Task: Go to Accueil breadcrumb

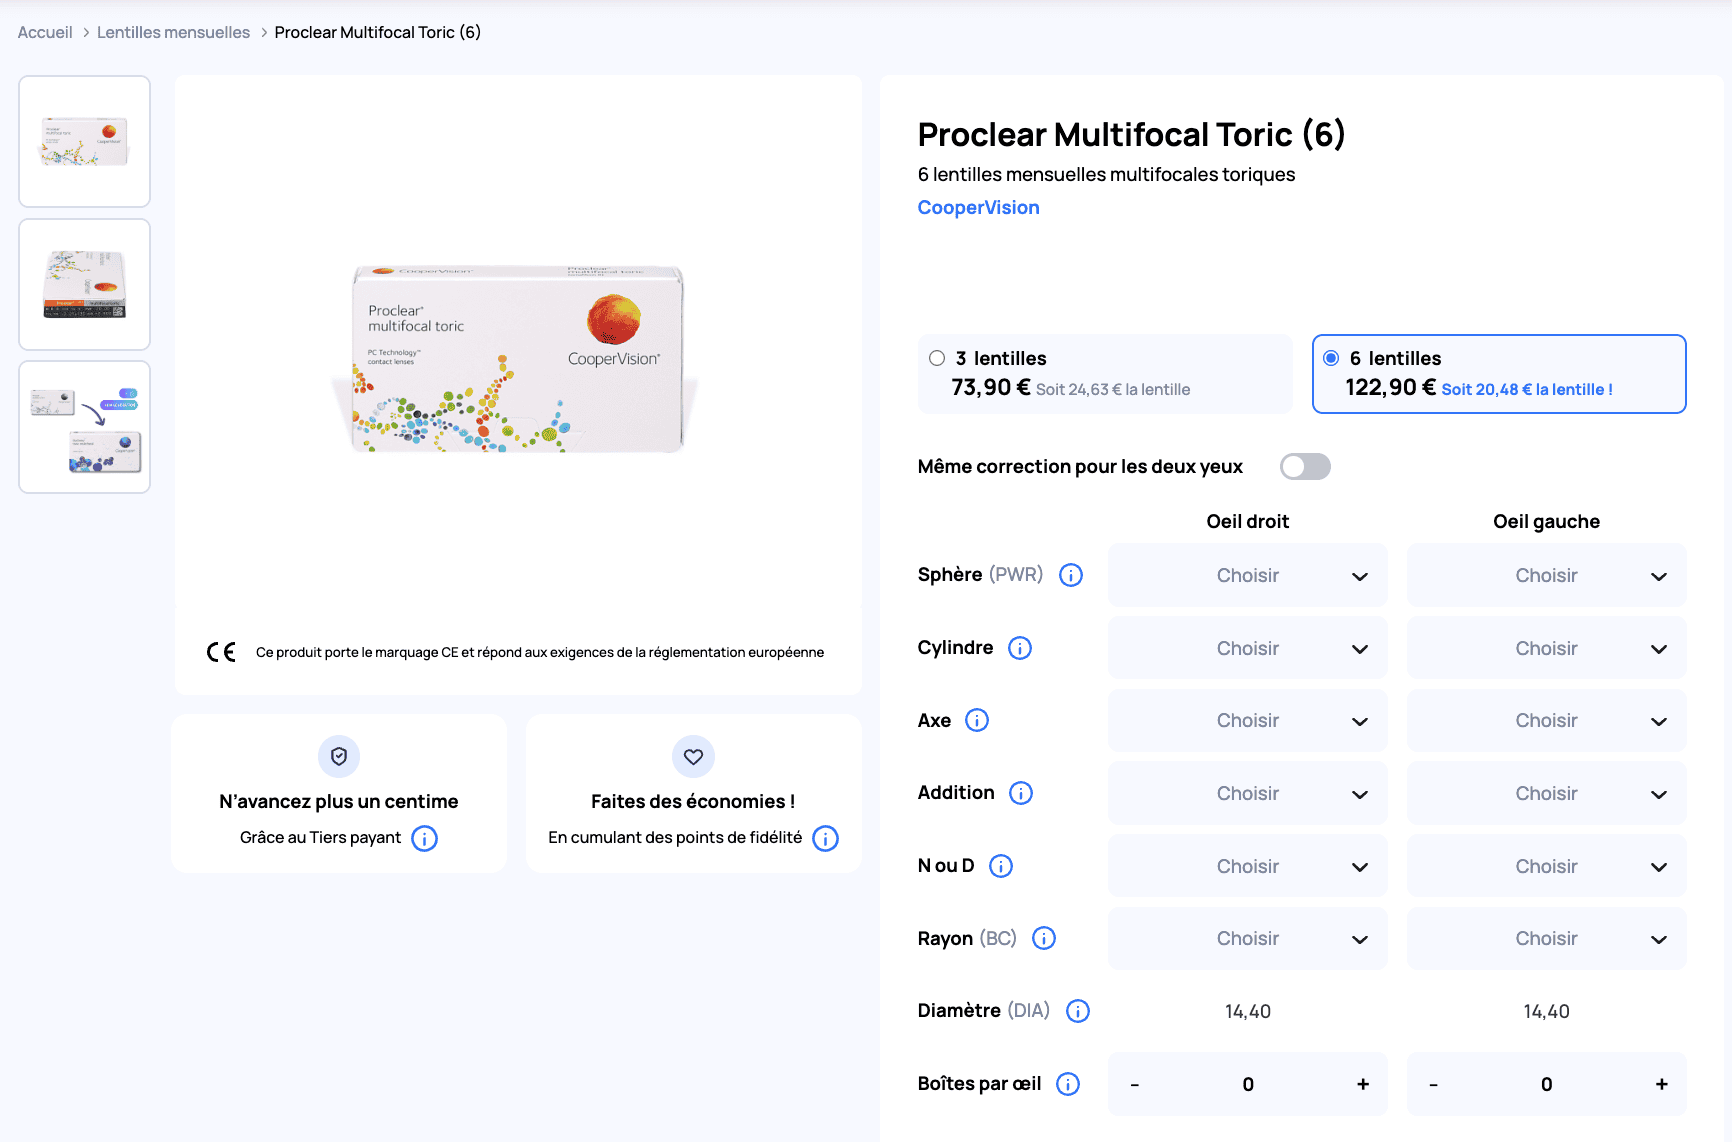Action: click(45, 32)
